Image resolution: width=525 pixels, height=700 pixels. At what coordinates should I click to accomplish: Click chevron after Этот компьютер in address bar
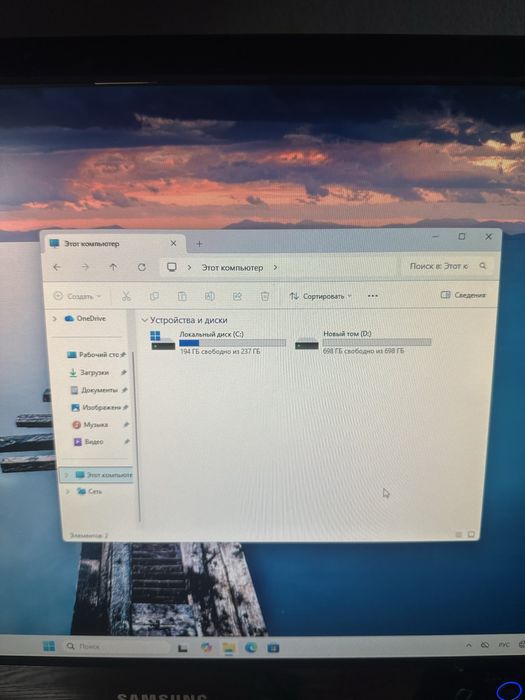click(x=275, y=267)
